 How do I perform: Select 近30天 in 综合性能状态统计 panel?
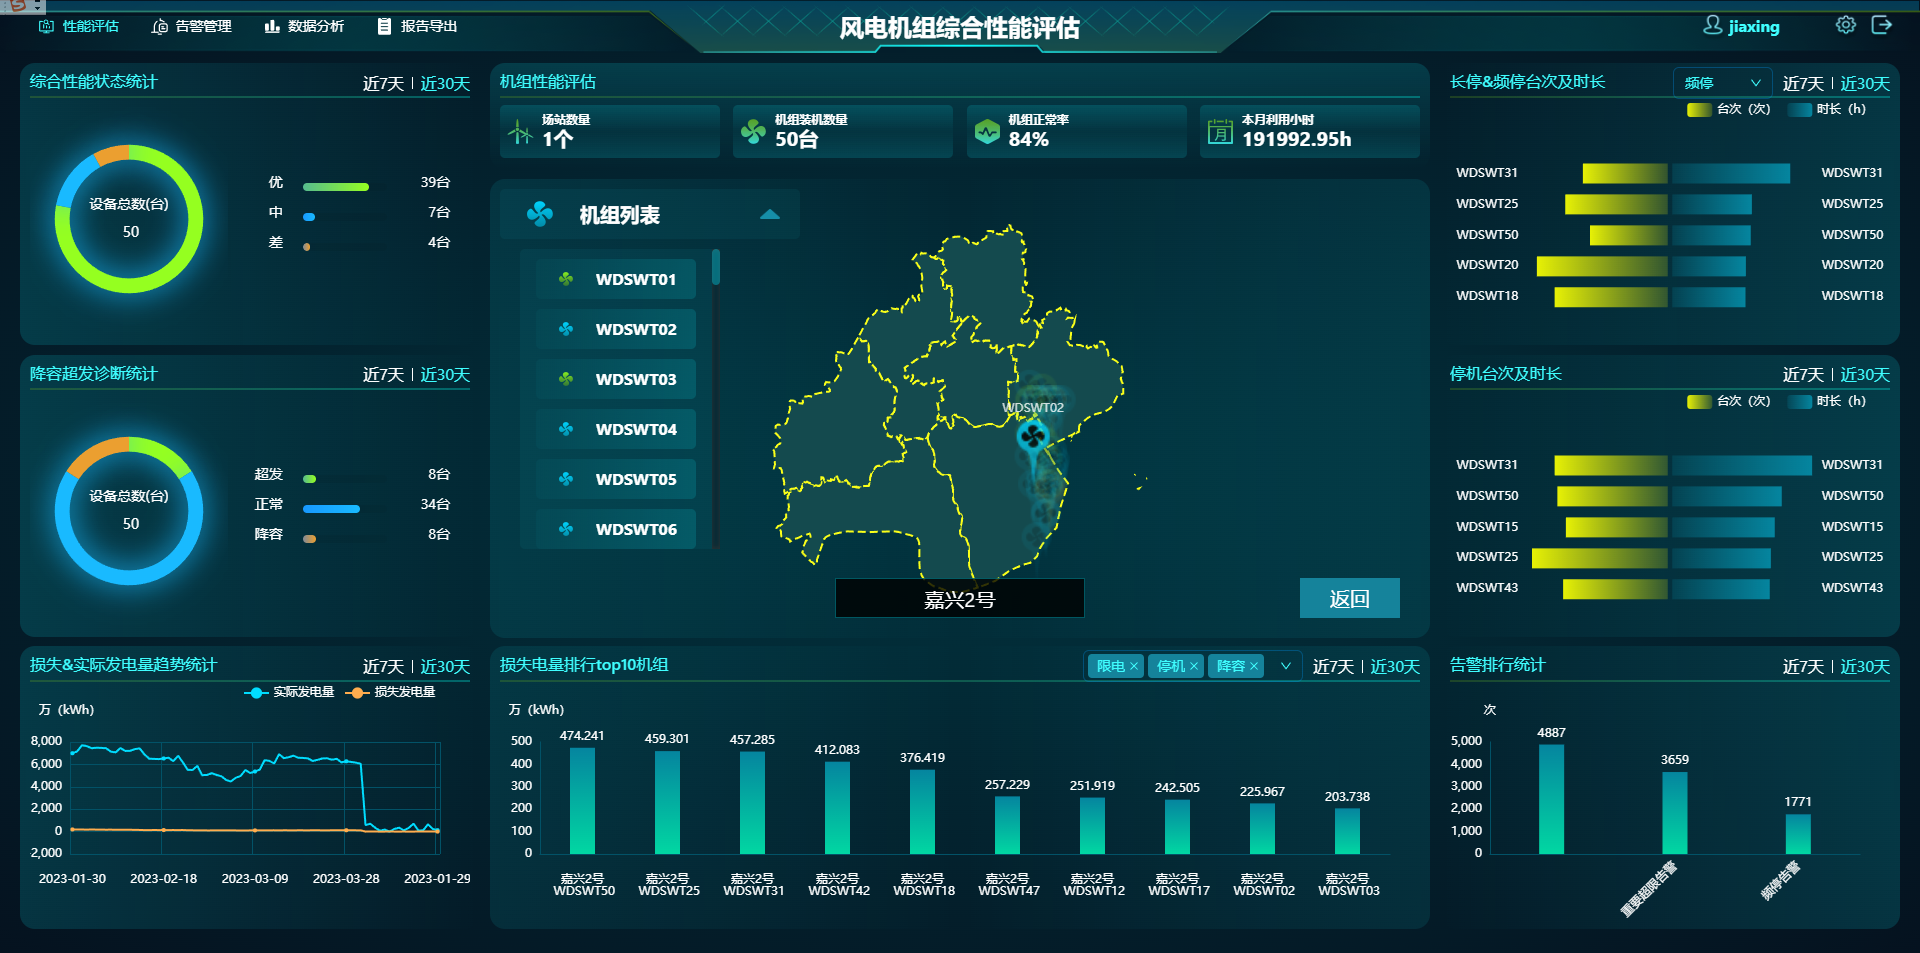pos(445,84)
